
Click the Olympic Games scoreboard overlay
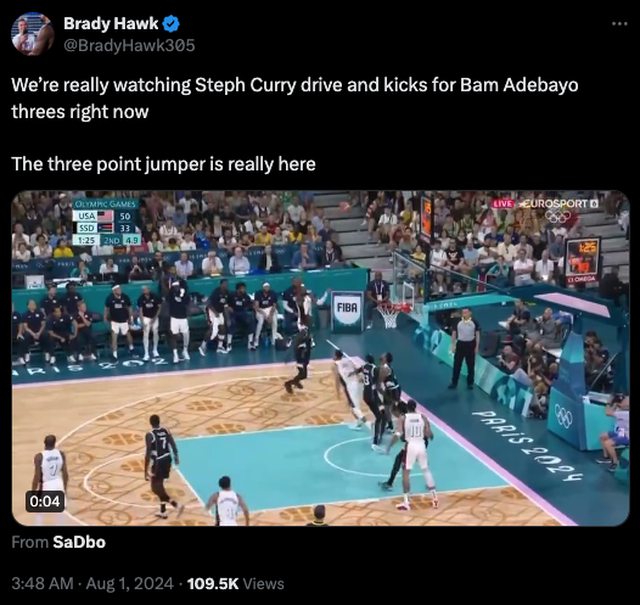(x=106, y=222)
